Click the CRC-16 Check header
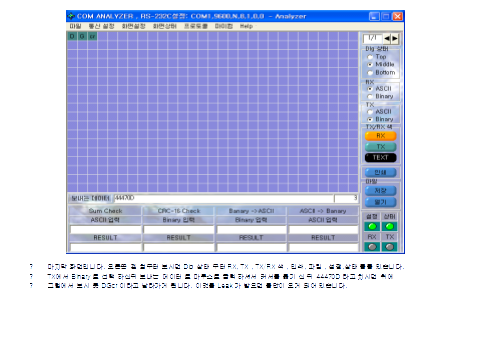 click(179, 211)
